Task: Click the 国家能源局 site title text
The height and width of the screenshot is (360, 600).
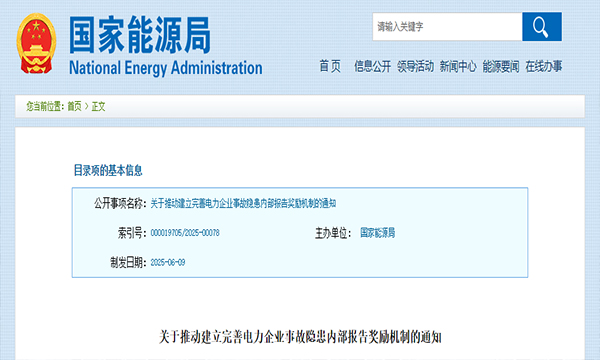Action: click(x=140, y=35)
